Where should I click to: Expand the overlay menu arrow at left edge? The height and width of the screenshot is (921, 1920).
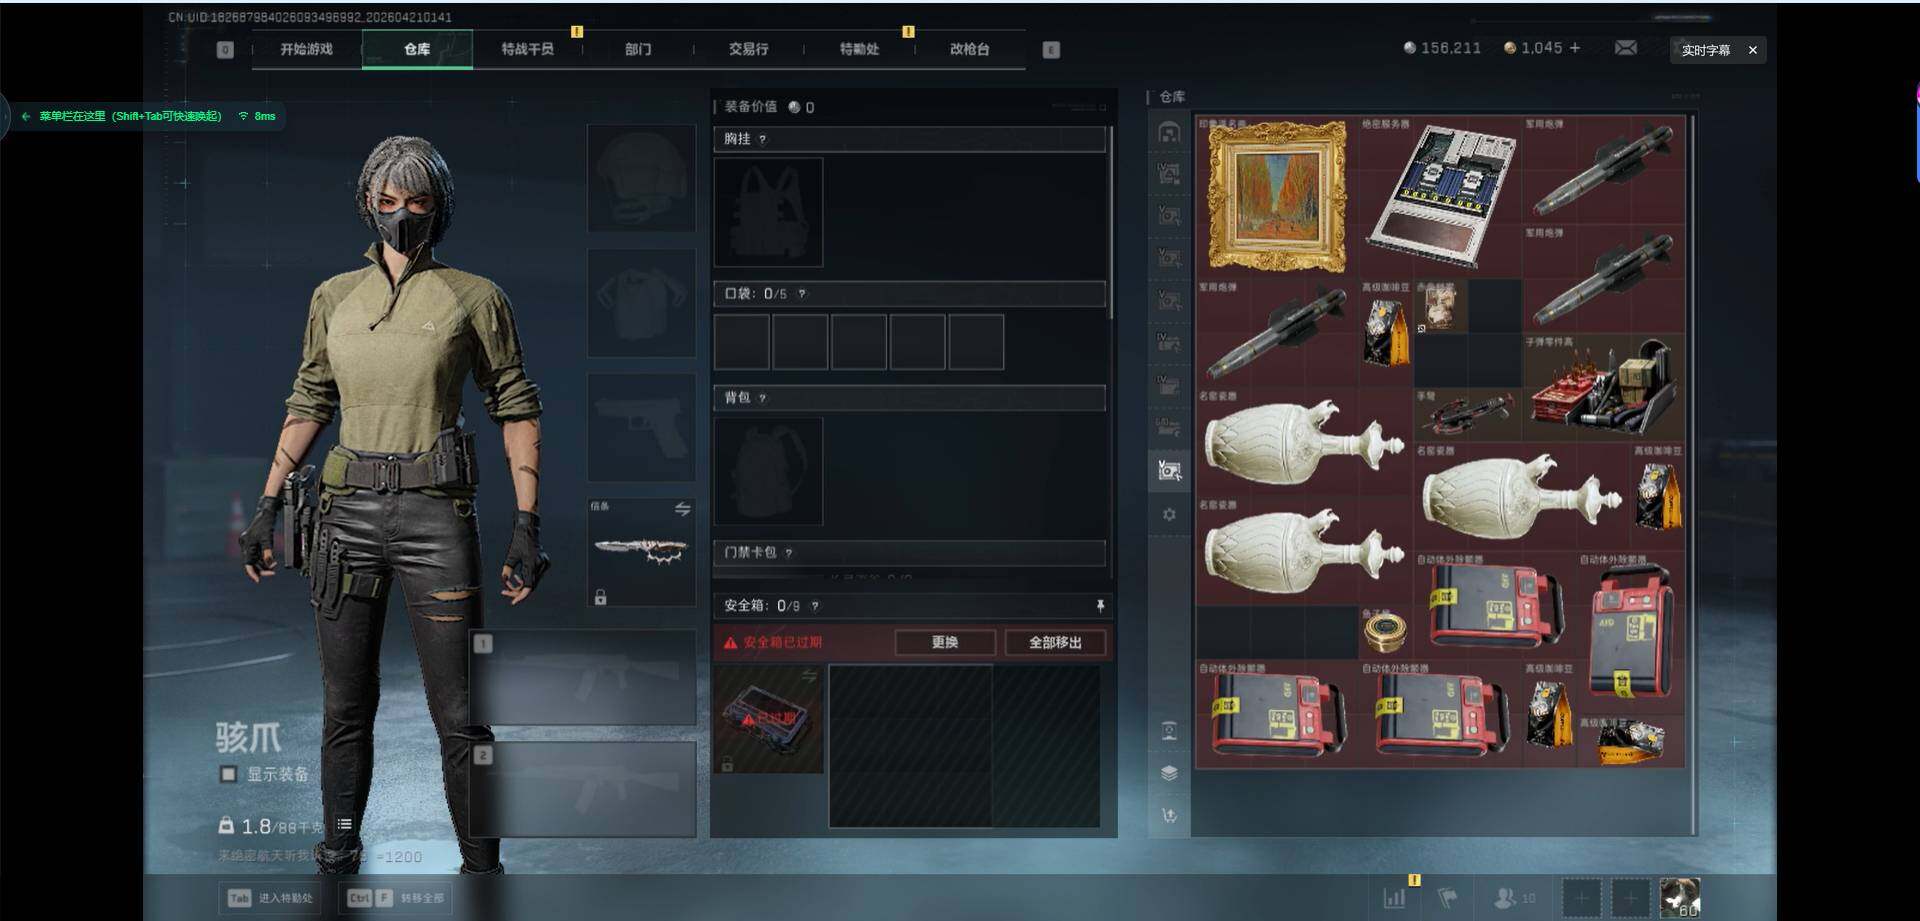point(25,116)
